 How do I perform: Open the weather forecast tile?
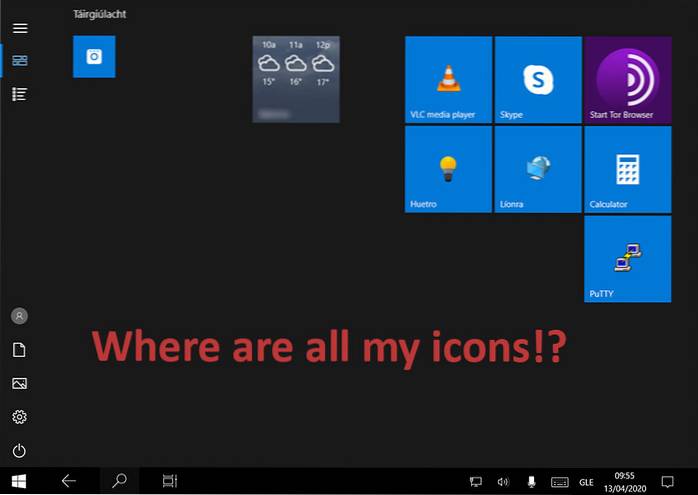tap(295, 79)
